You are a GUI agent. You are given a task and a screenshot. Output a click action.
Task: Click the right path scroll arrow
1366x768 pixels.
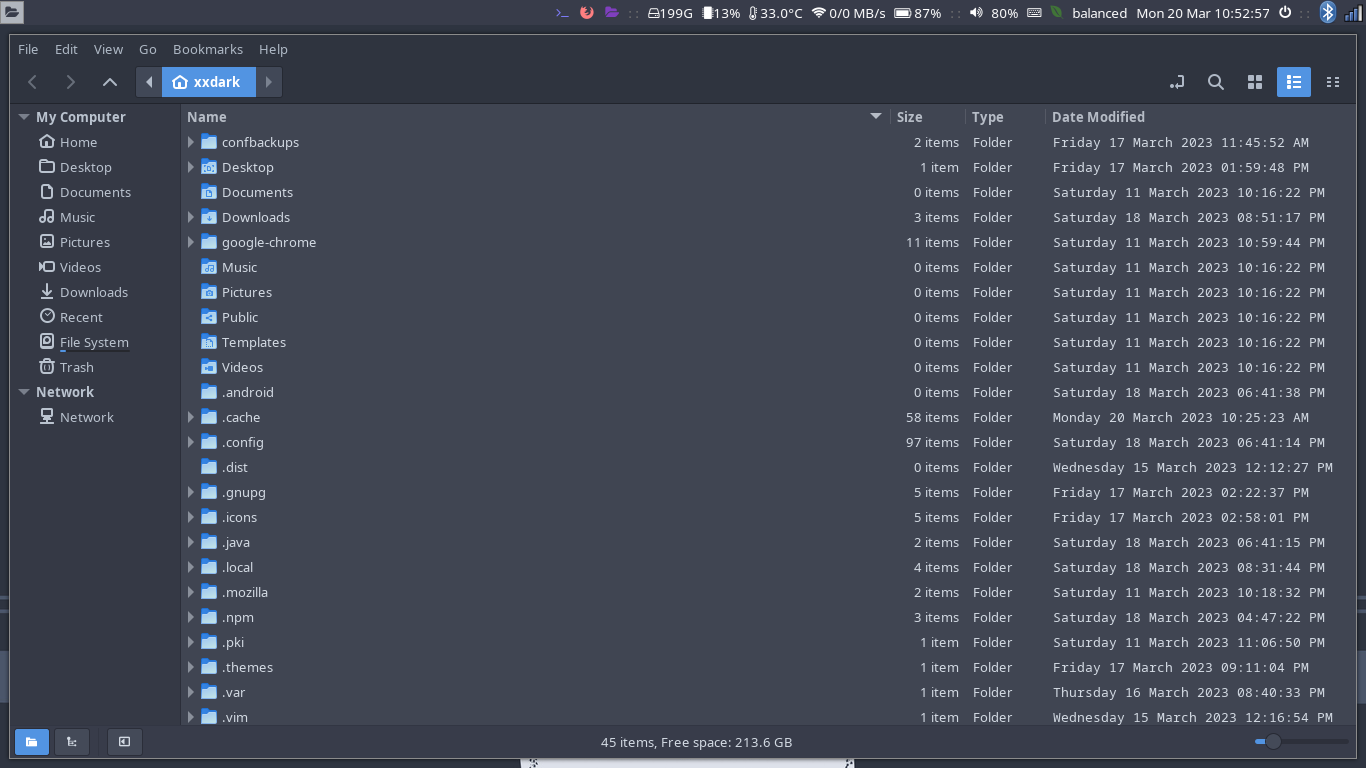(268, 82)
